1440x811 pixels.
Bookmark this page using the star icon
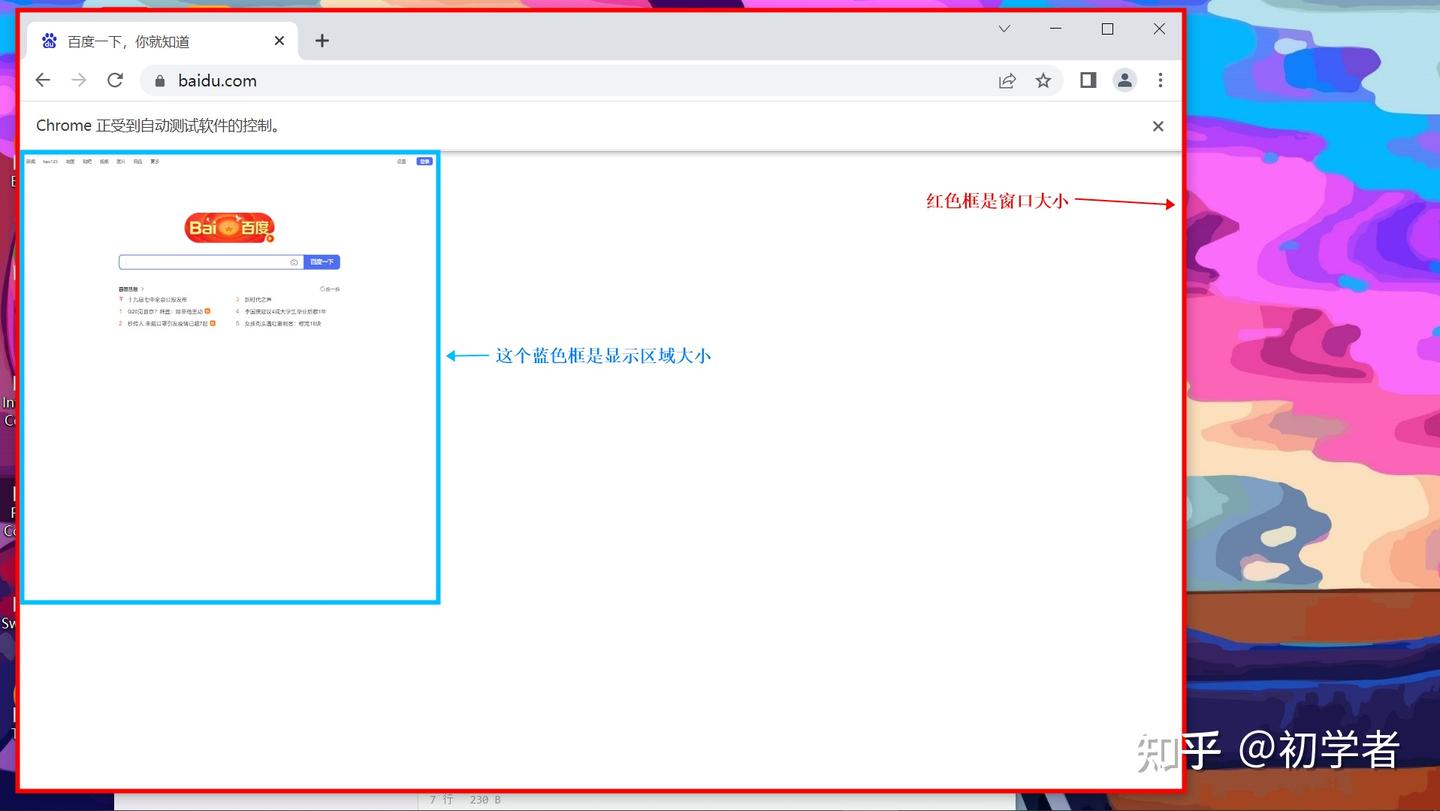pos(1043,80)
